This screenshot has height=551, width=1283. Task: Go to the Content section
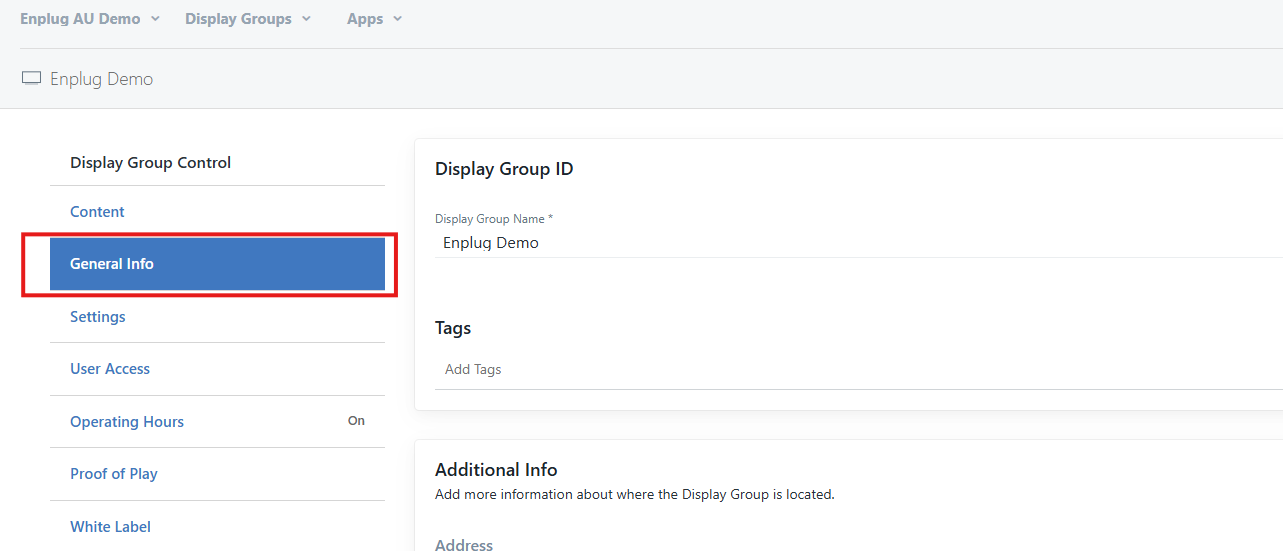[x=97, y=212]
